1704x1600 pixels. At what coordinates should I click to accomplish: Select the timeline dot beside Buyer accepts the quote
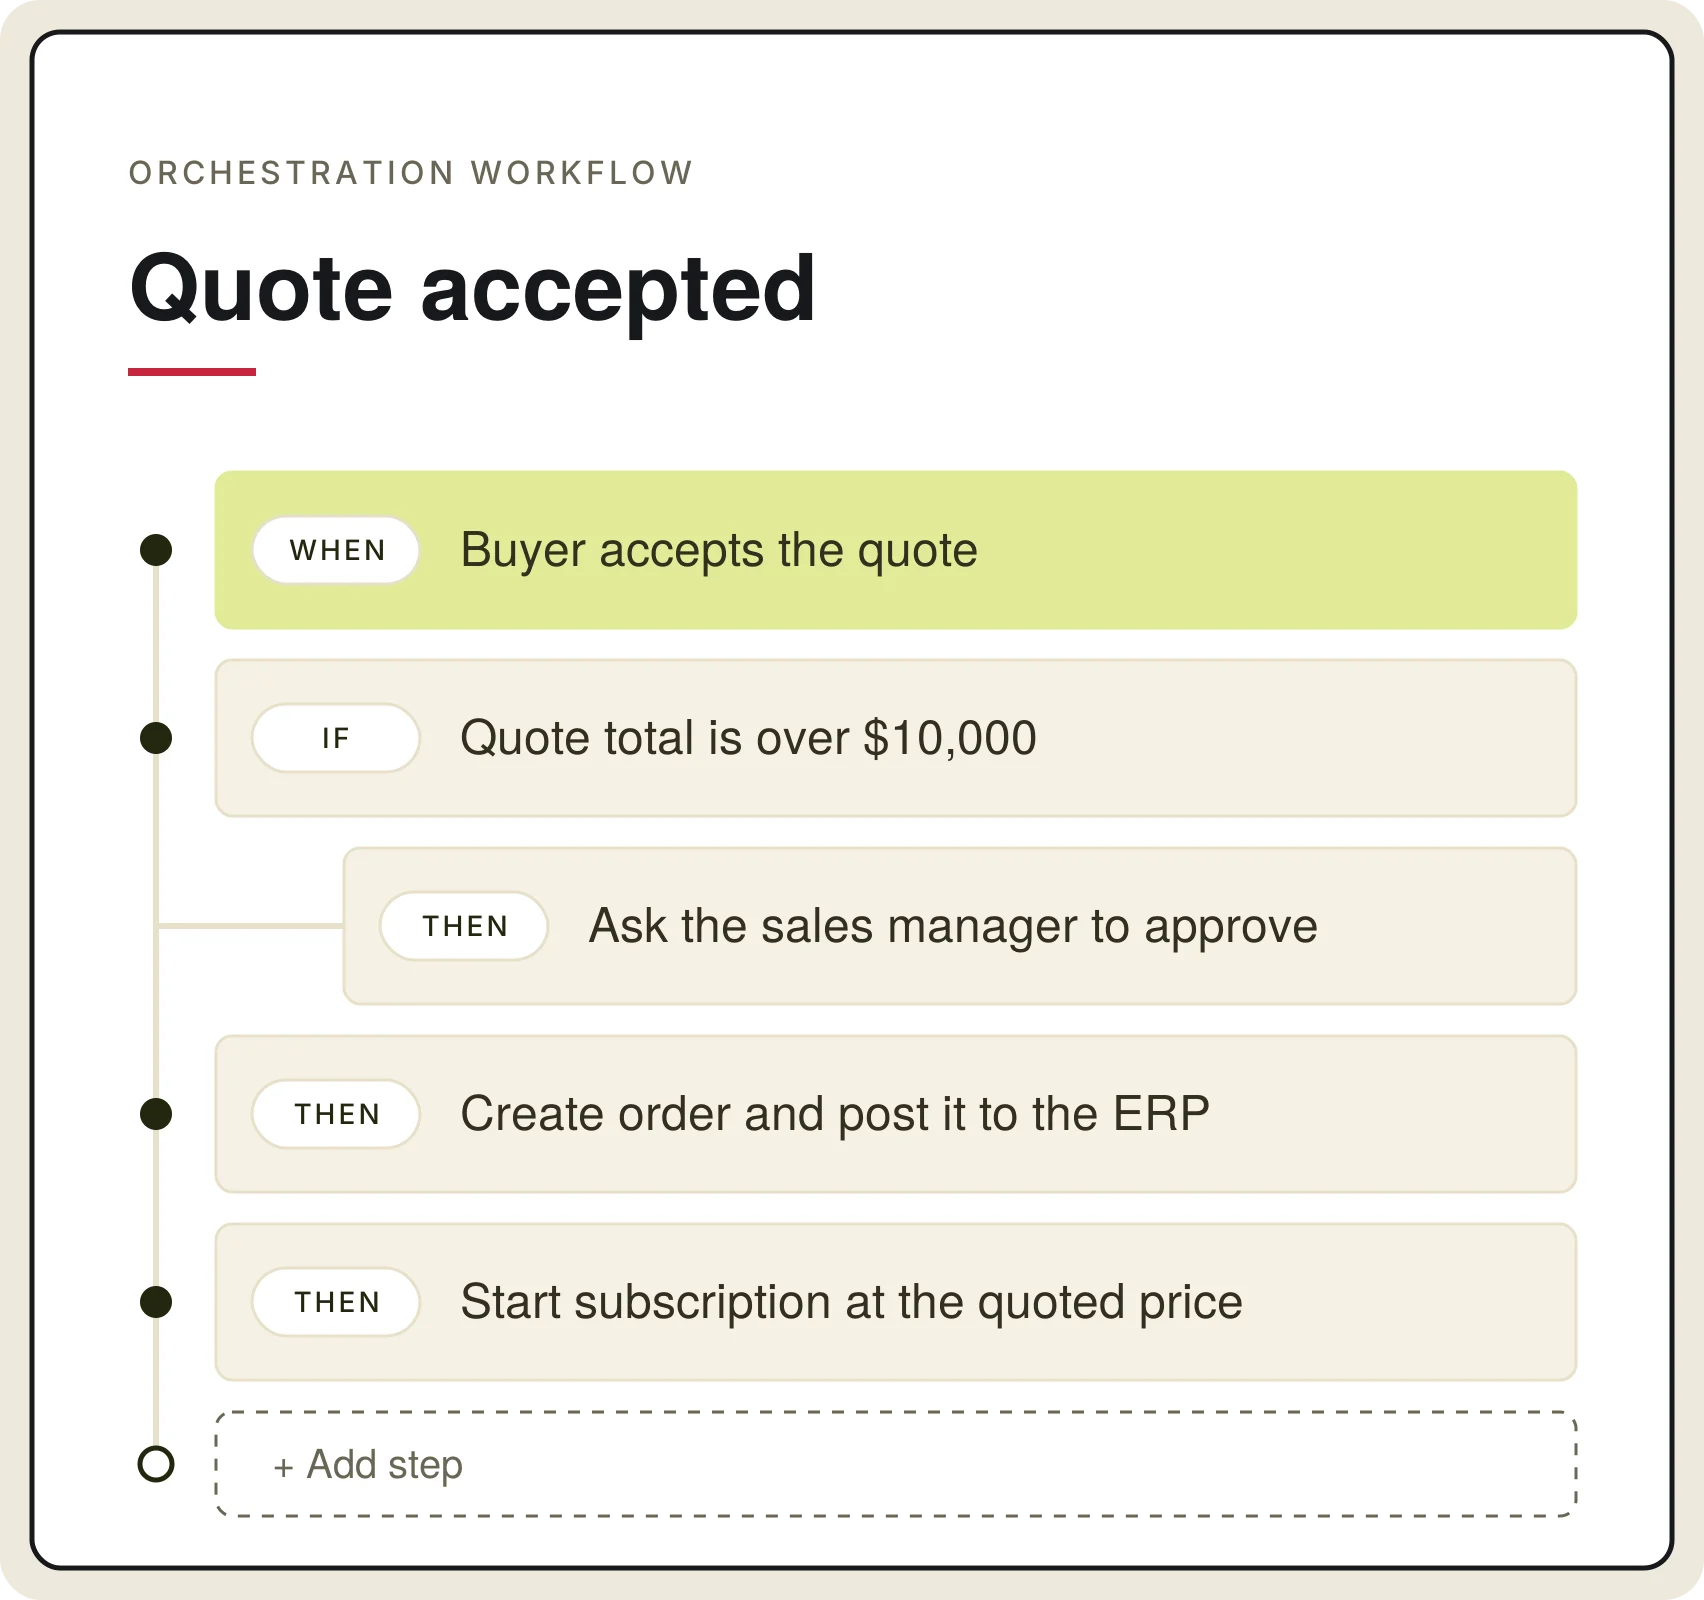(156, 550)
